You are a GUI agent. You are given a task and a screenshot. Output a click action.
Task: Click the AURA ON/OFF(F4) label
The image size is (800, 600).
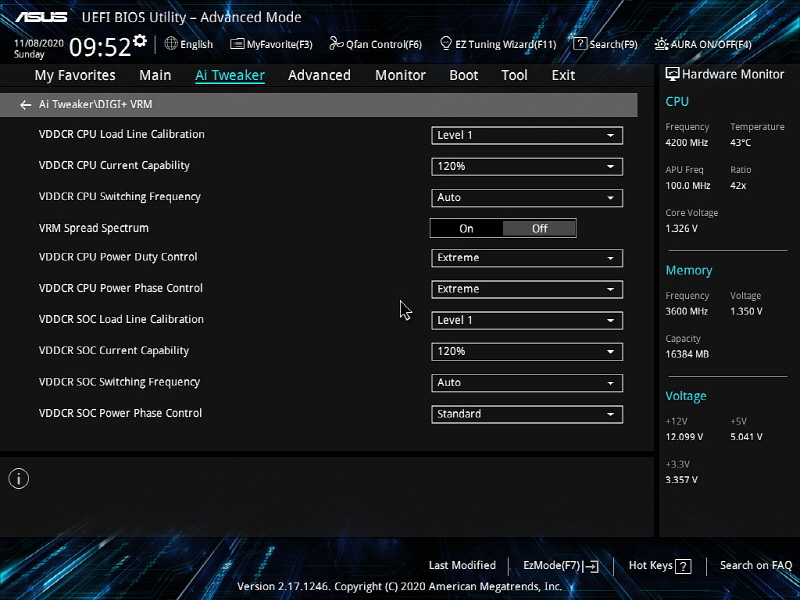(x=711, y=44)
